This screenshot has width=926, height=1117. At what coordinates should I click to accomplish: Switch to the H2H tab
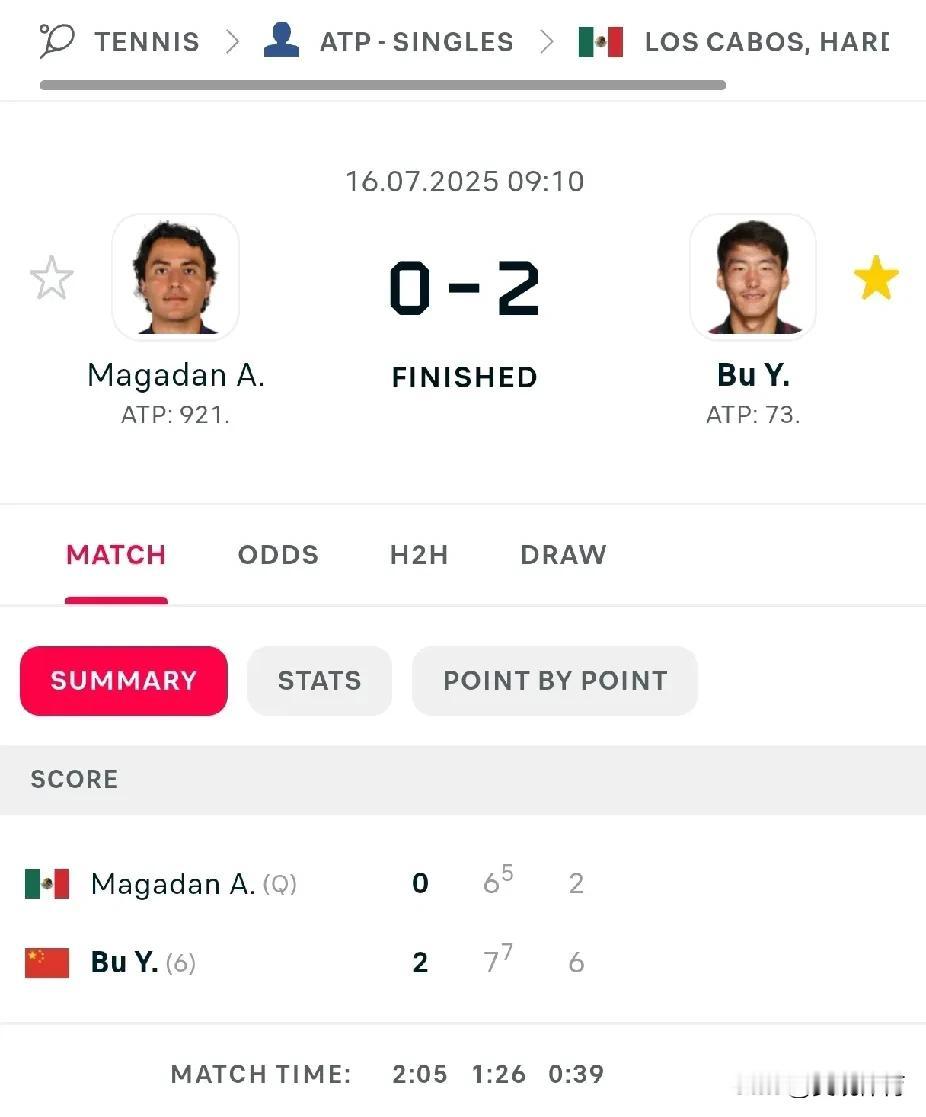(419, 554)
